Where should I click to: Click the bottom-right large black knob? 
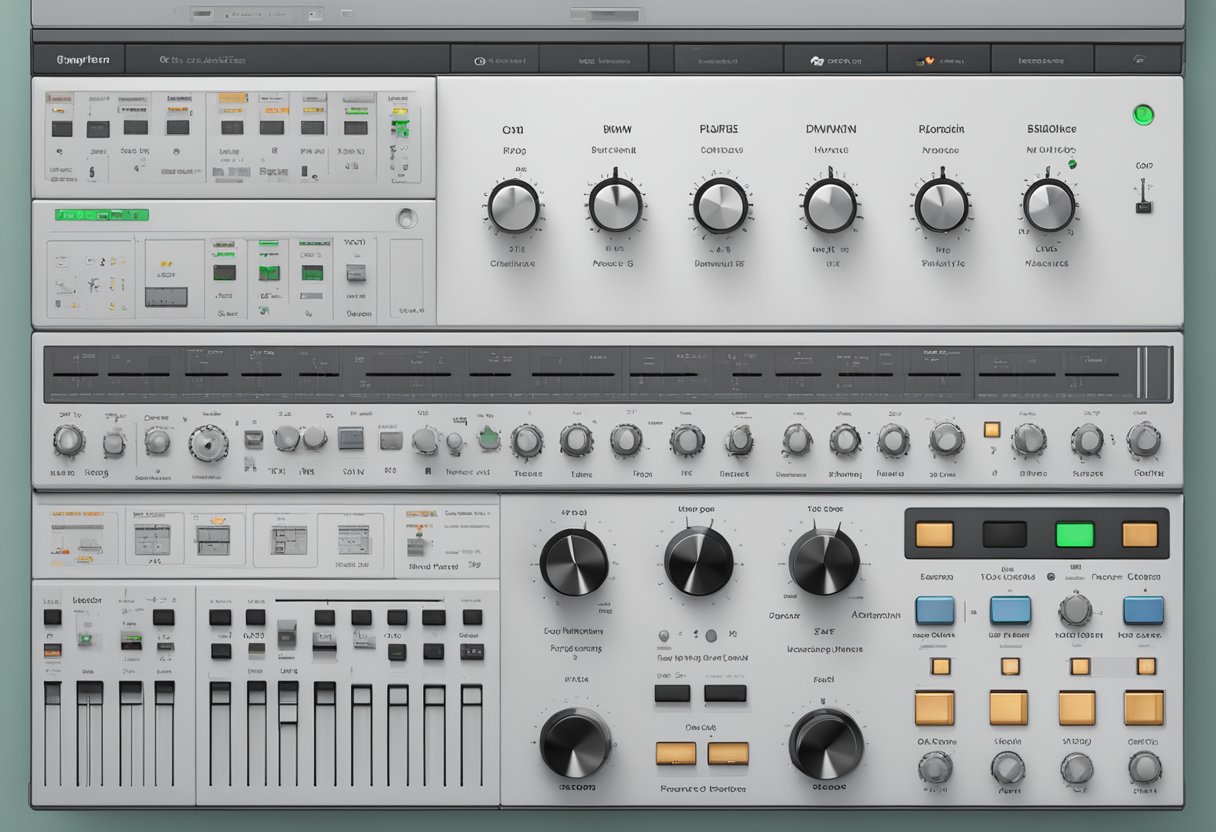click(x=826, y=744)
